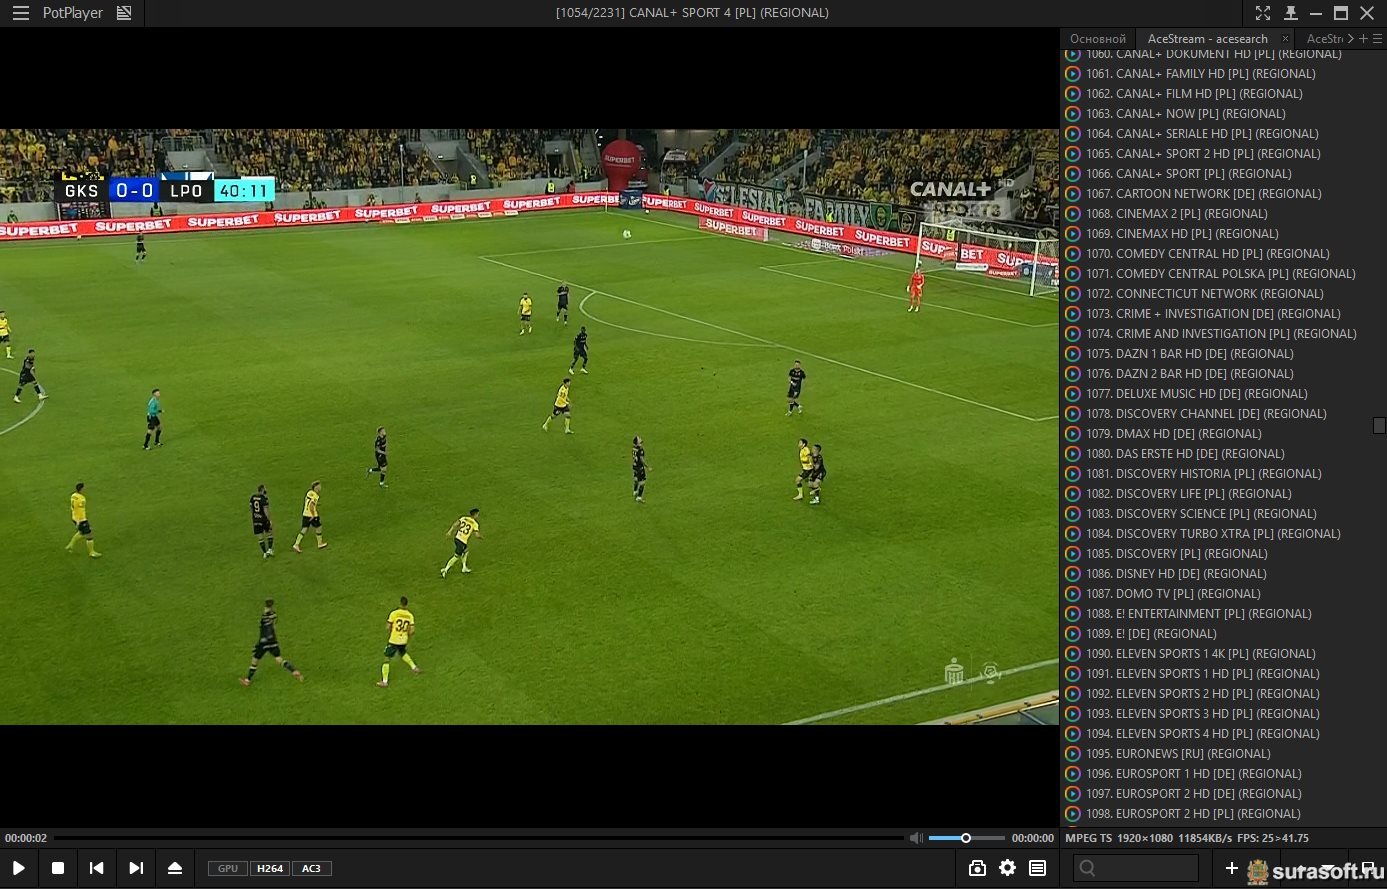Click the playlist search field
1387x889 pixels.
(x=1136, y=868)
